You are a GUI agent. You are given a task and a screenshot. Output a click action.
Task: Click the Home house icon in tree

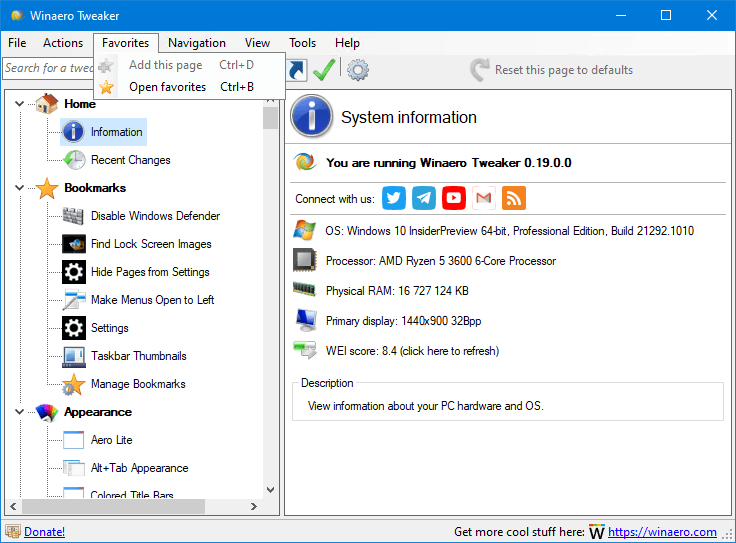pos(47,103)
